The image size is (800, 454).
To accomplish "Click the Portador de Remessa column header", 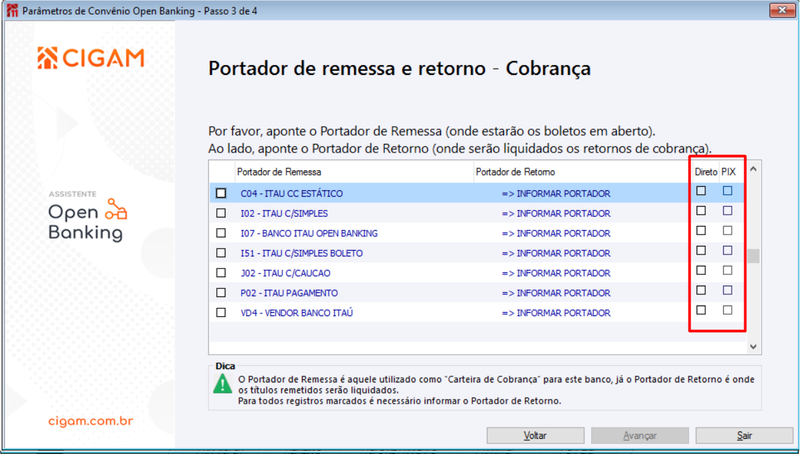I will tap(354, 172).
